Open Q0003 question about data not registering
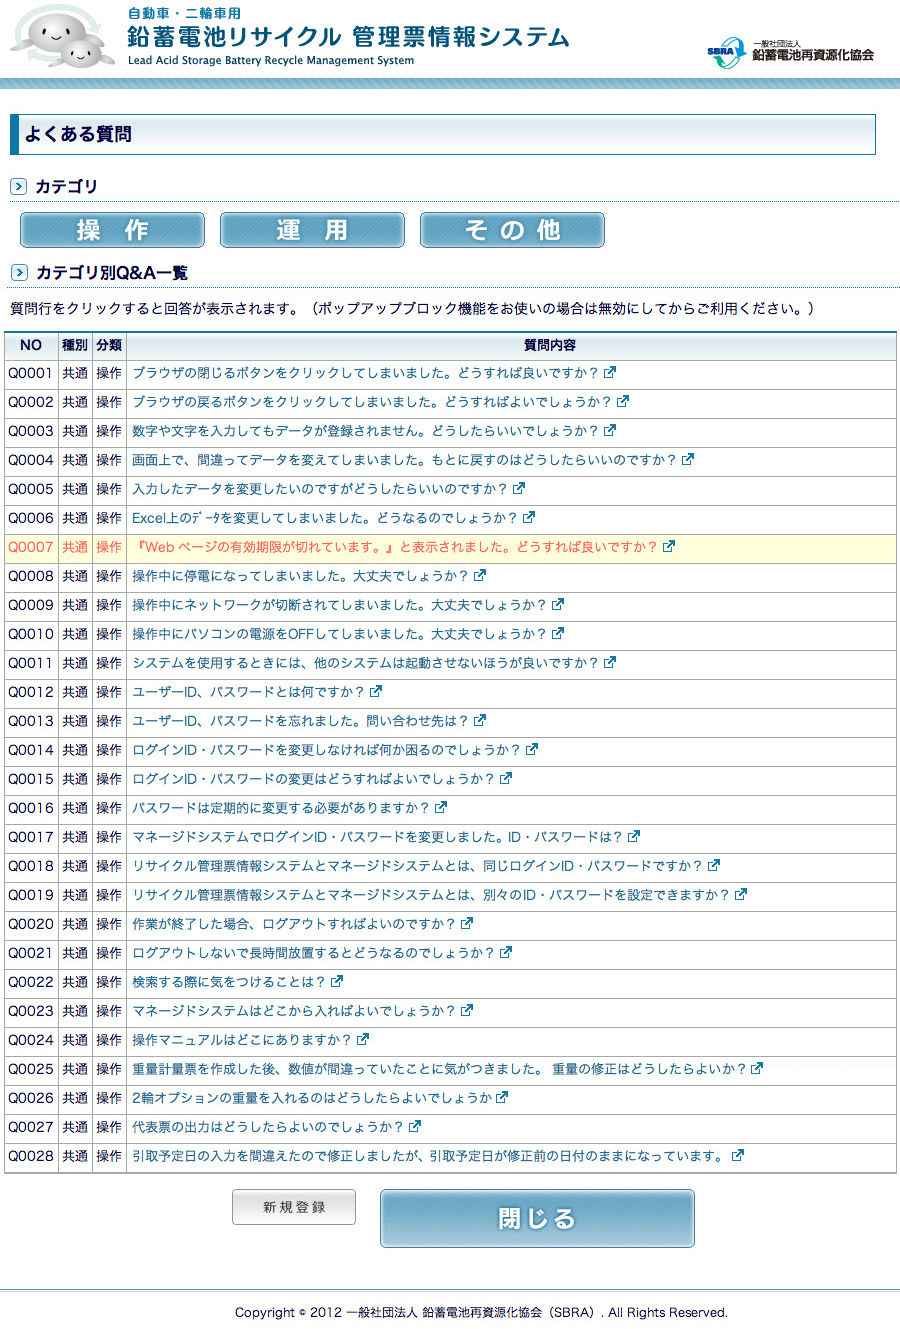The width and height of the screenshot is (900, 1329). 365,431
